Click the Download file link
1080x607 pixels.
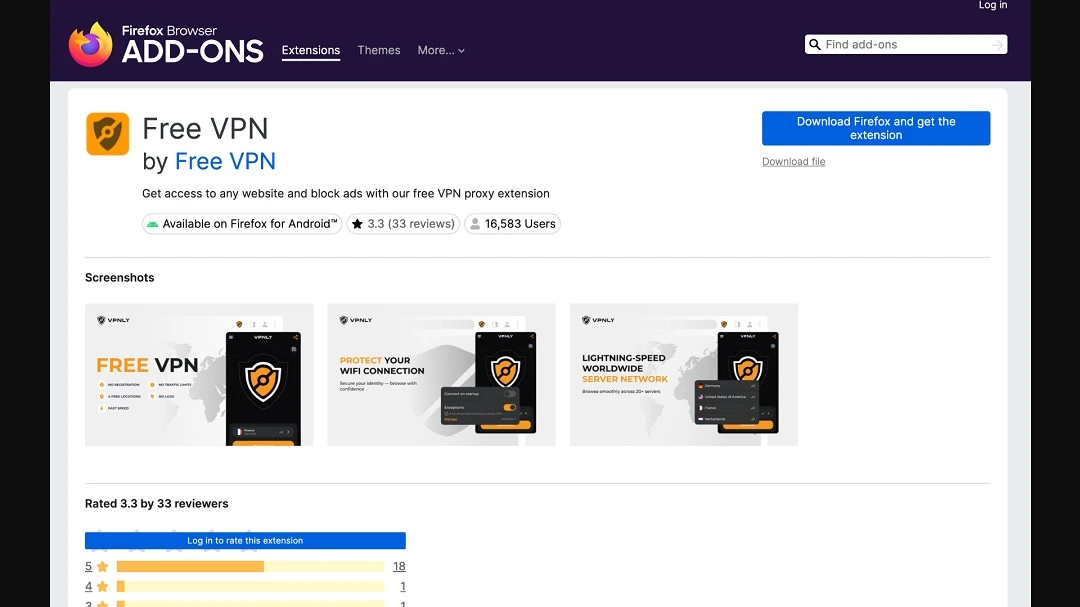click(x=793, y=161)
